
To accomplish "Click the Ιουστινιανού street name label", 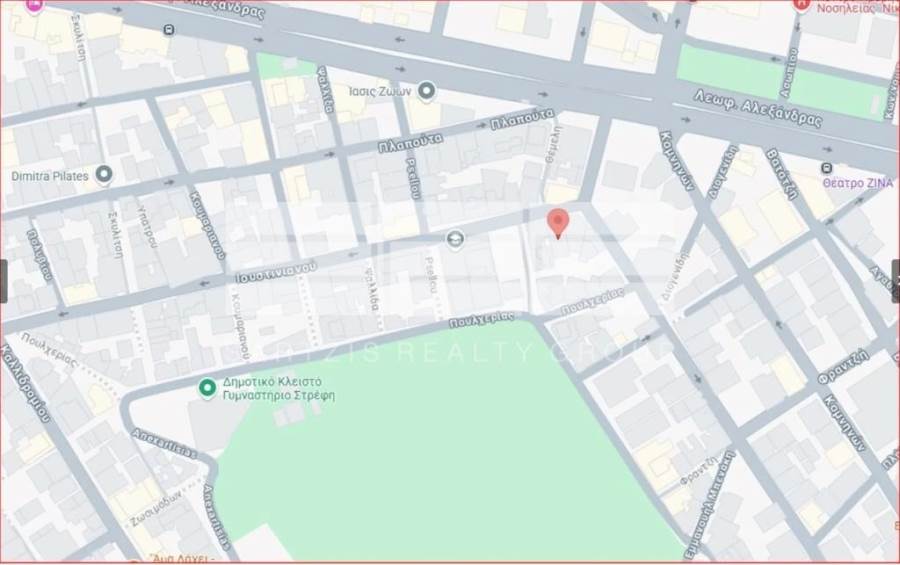I will point(276,272).
